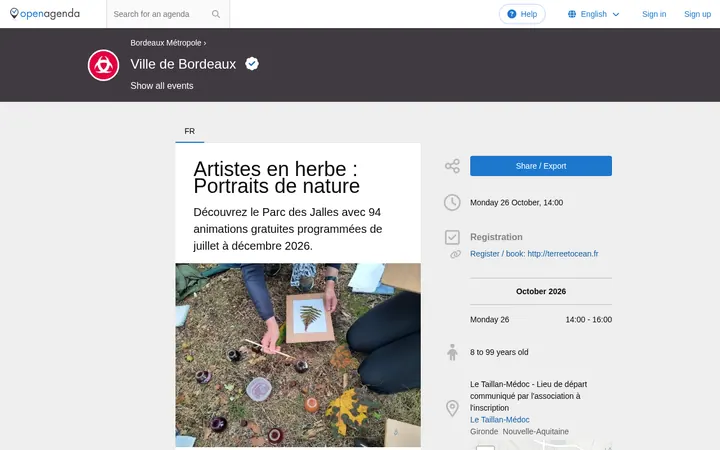The height and width of the screenshot is (450, 720).
Task: Click the 14:00 - 16:00 time slot
Action: pos(588,320)
